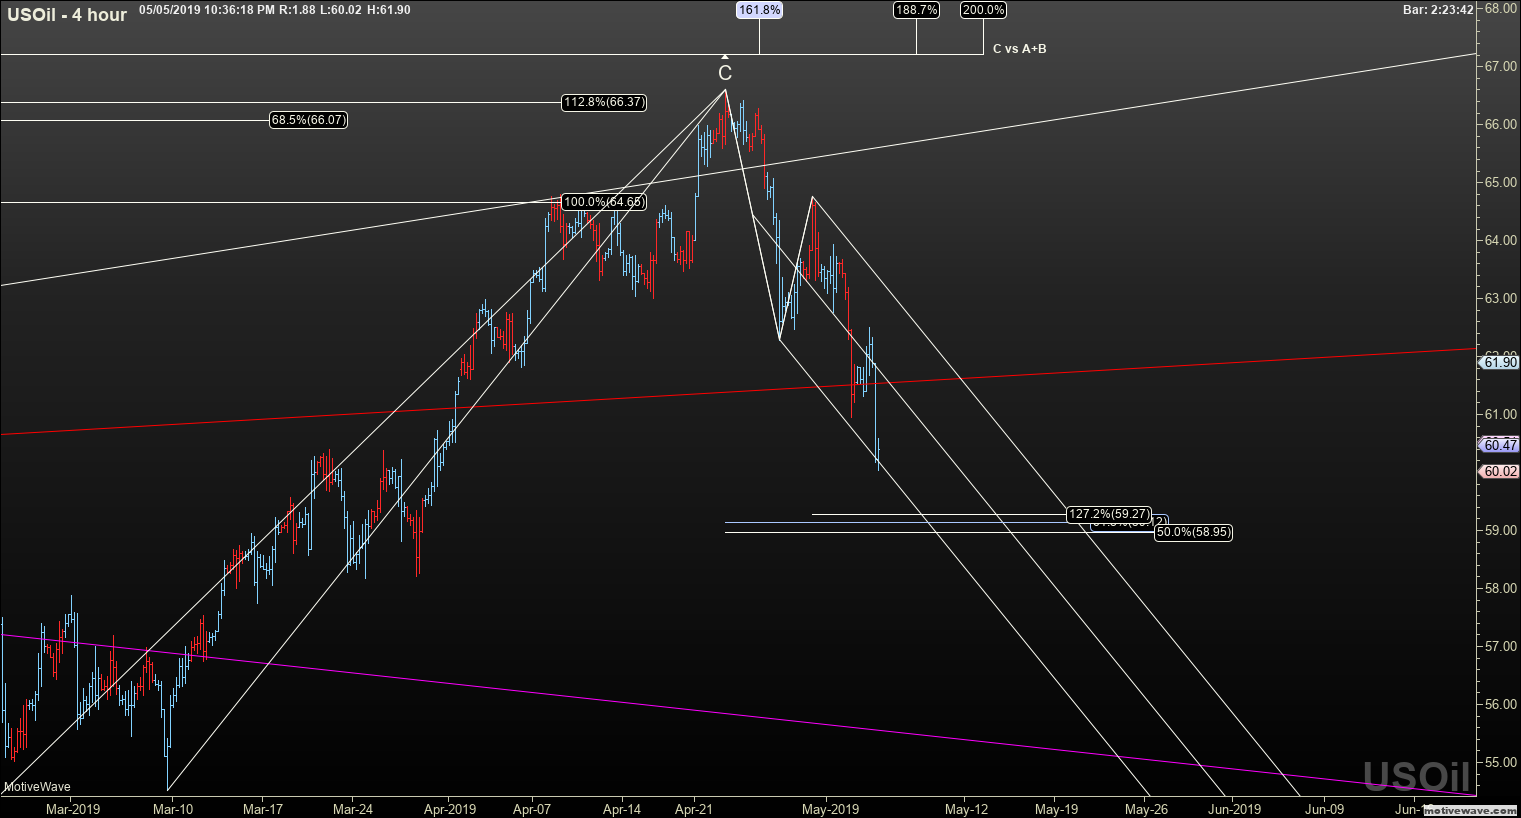1521x818 pixels.
Task: Click the 65.00 price axis label
Action: click(1501, 182)
